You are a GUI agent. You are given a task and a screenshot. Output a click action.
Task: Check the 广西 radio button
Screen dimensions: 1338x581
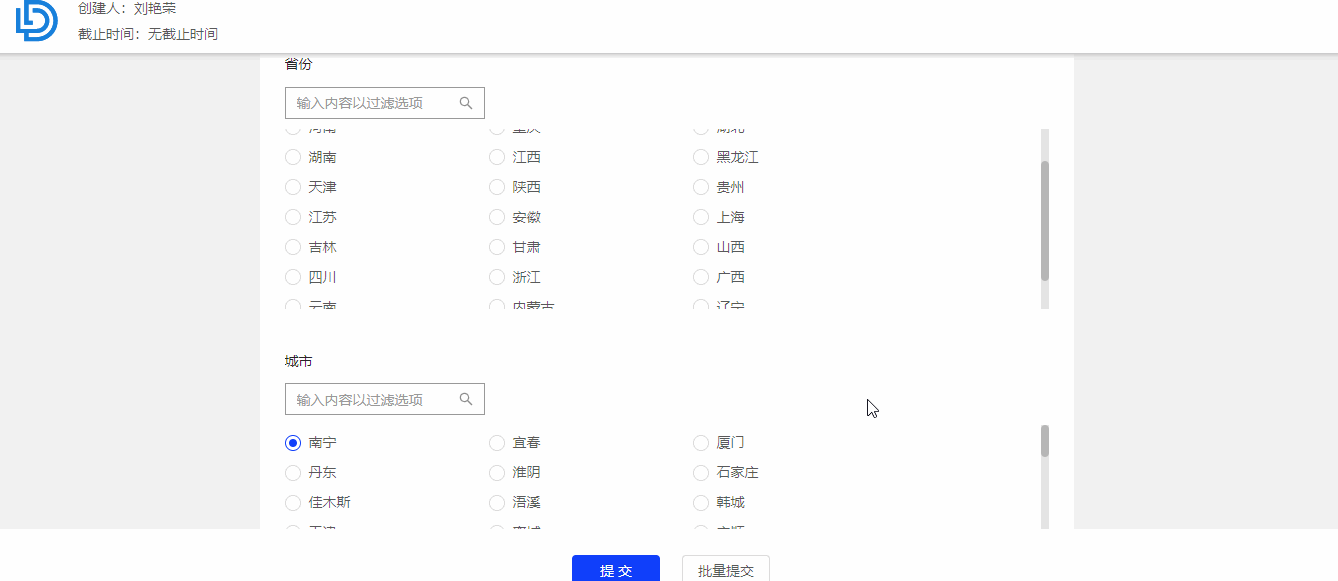(701, 277)
